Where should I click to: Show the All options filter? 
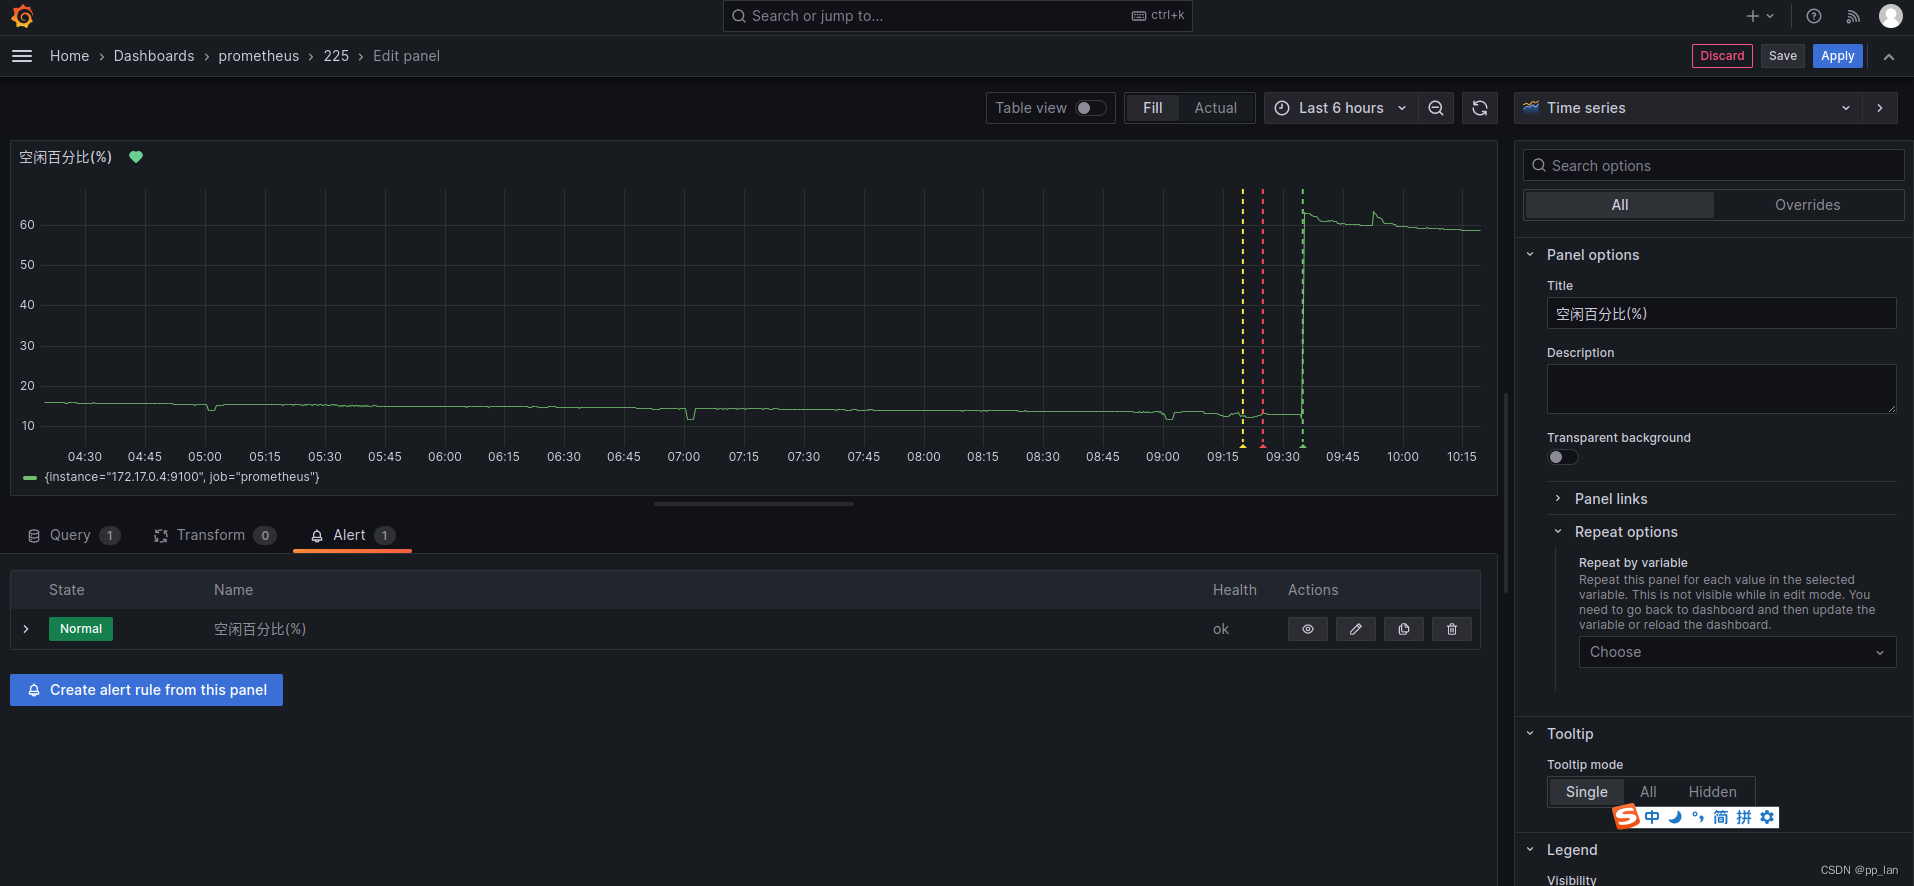coord(1620,205)
